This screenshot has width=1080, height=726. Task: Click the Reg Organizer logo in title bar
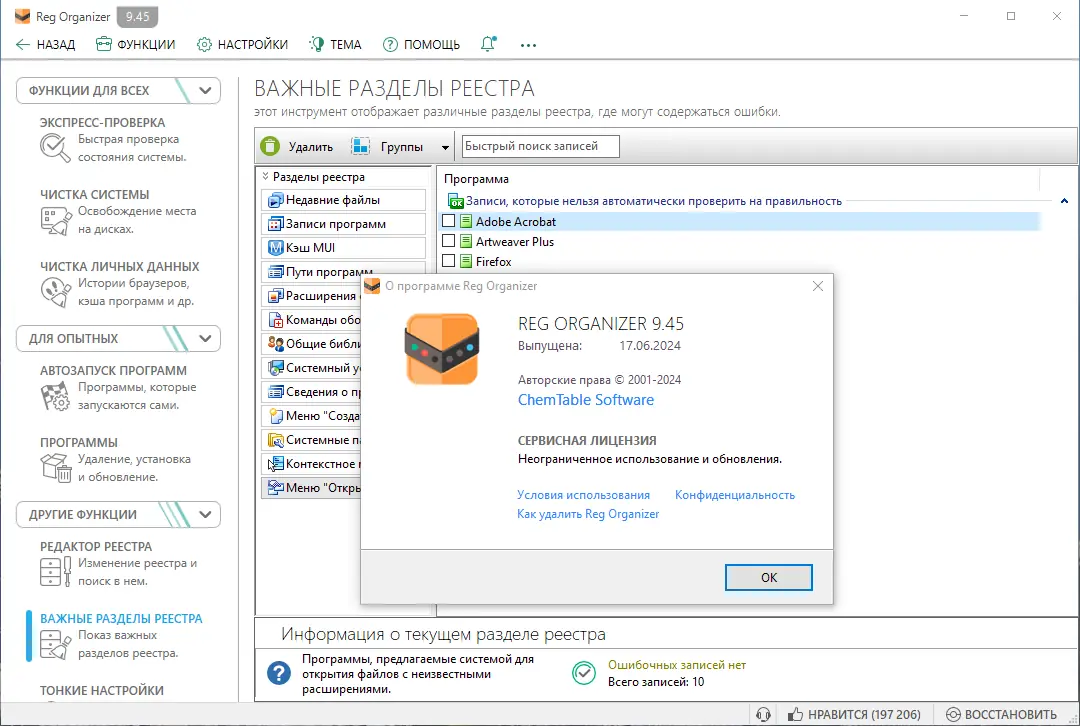[x=22, y=16]
